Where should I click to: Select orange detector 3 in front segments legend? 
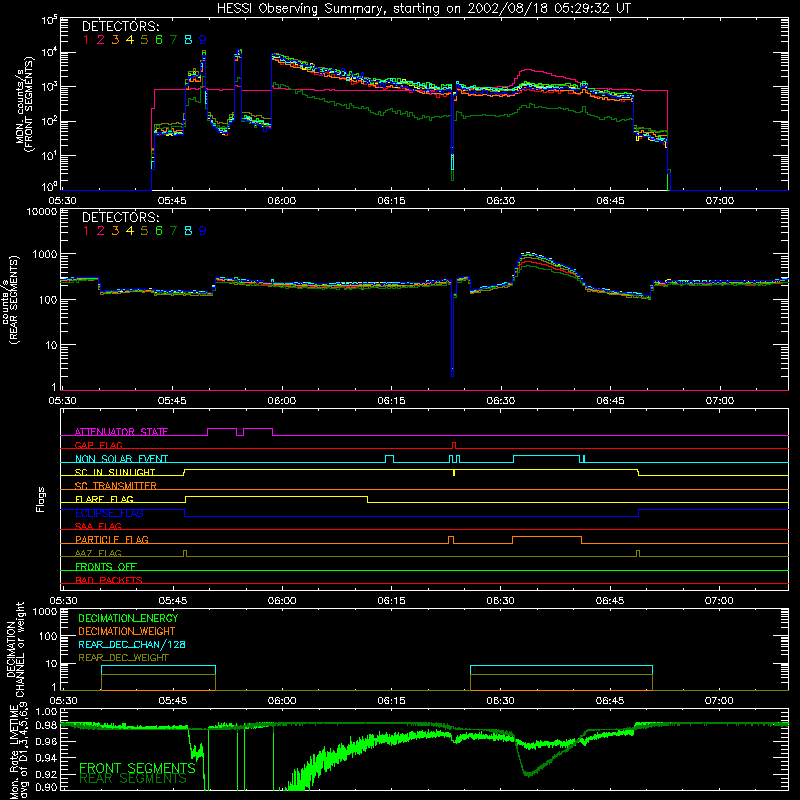coord(115,40)
